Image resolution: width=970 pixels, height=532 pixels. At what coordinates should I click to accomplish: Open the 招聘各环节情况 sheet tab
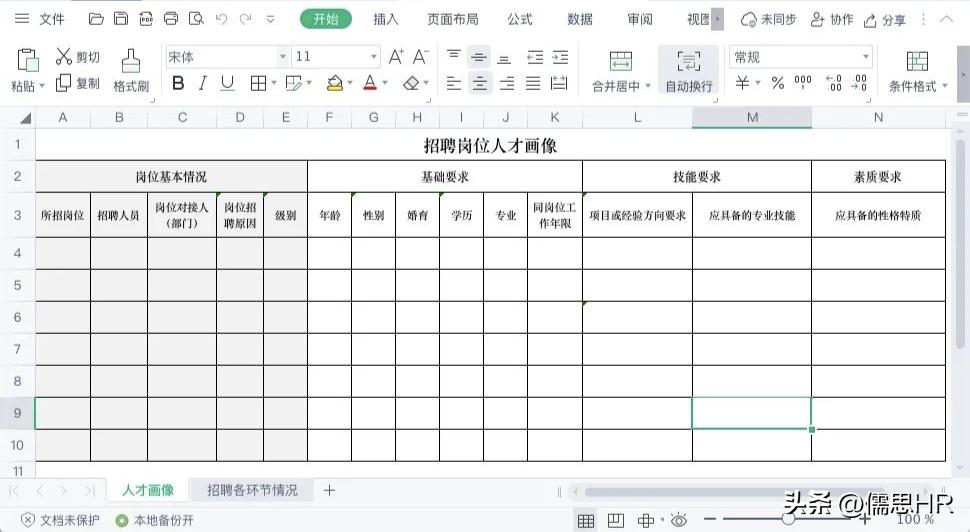252,490
